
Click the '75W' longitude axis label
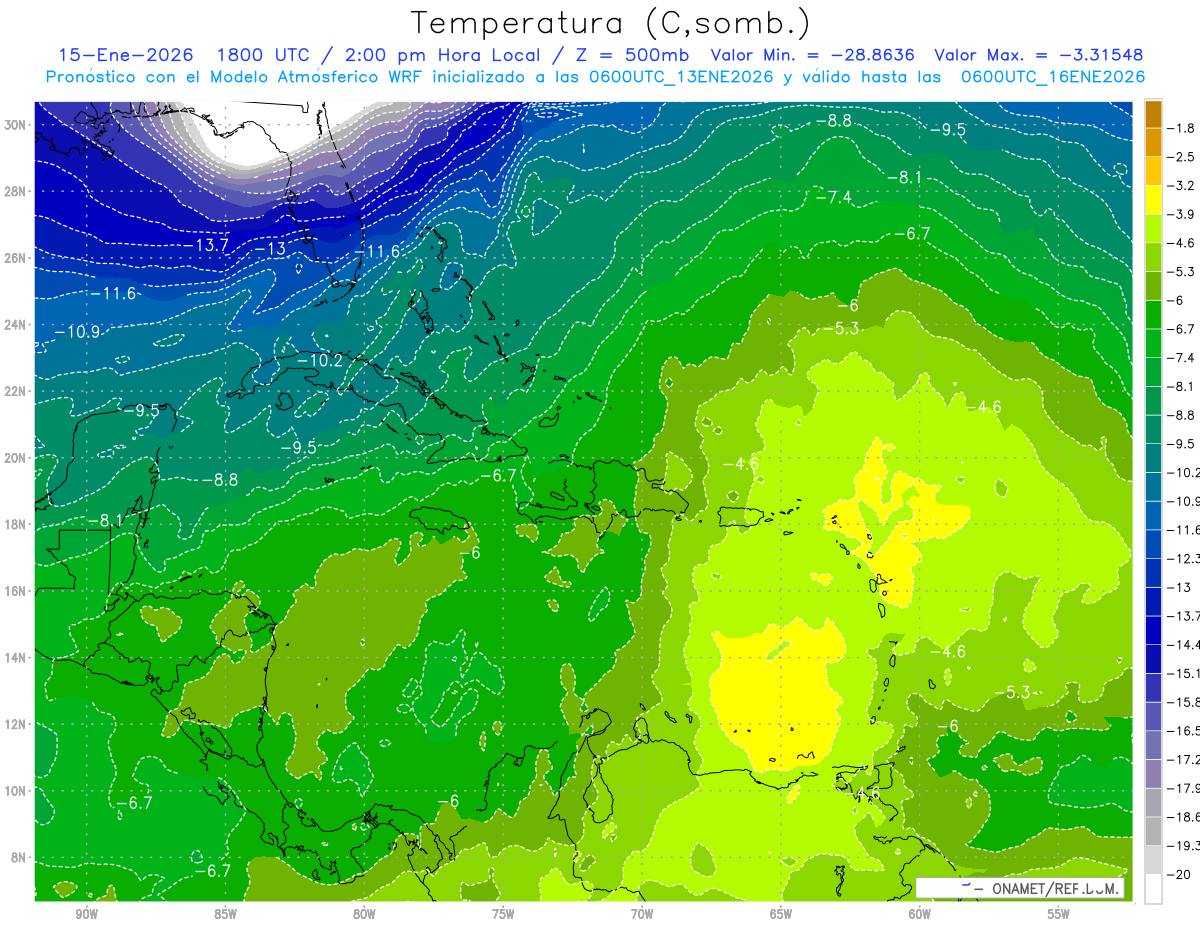click(503, 914)
